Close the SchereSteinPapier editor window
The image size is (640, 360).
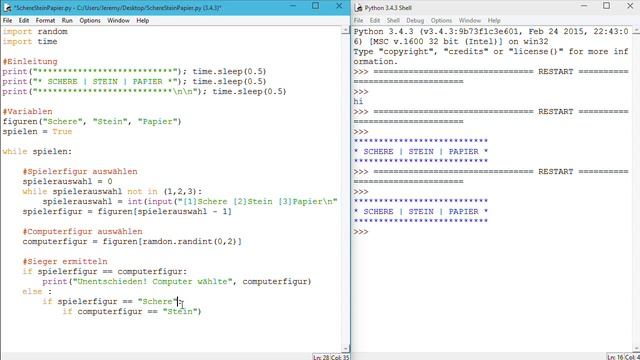339,6
